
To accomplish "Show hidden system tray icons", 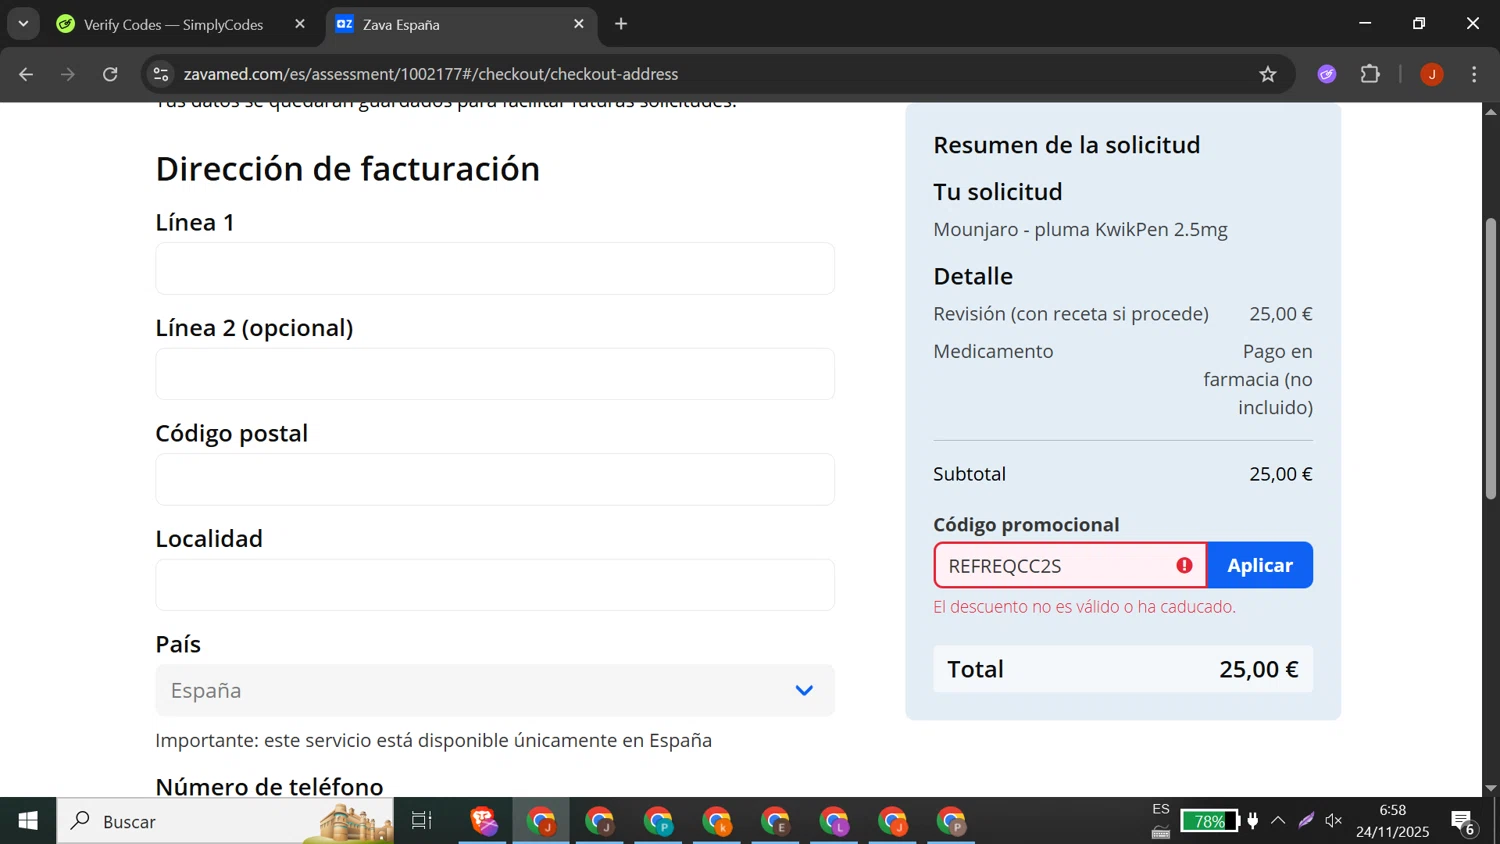I will pos(1278,821).
